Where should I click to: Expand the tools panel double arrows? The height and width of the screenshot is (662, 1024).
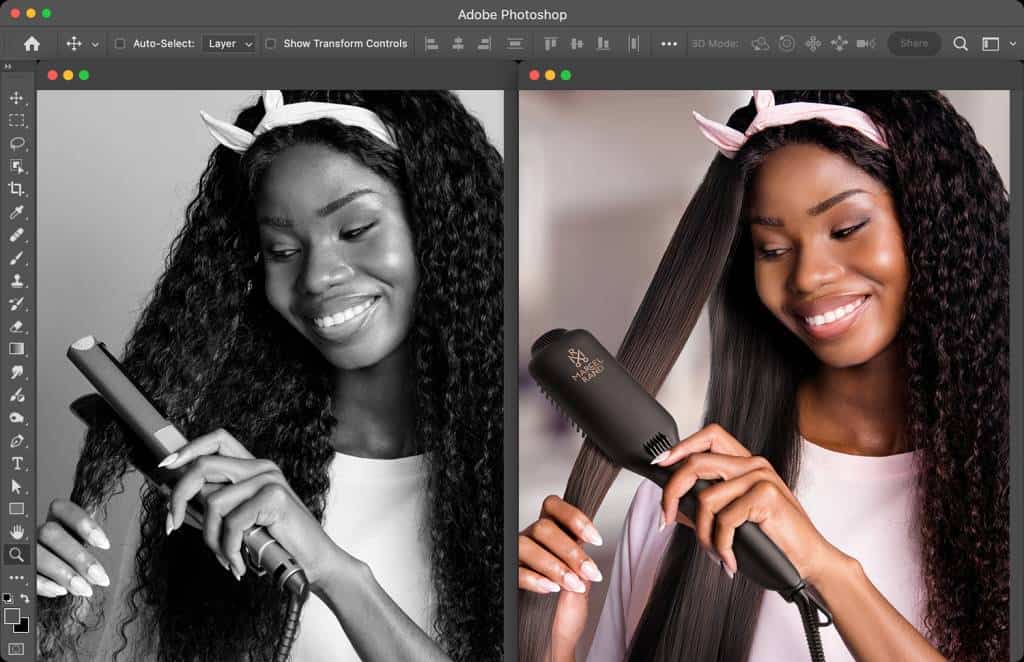8,67
